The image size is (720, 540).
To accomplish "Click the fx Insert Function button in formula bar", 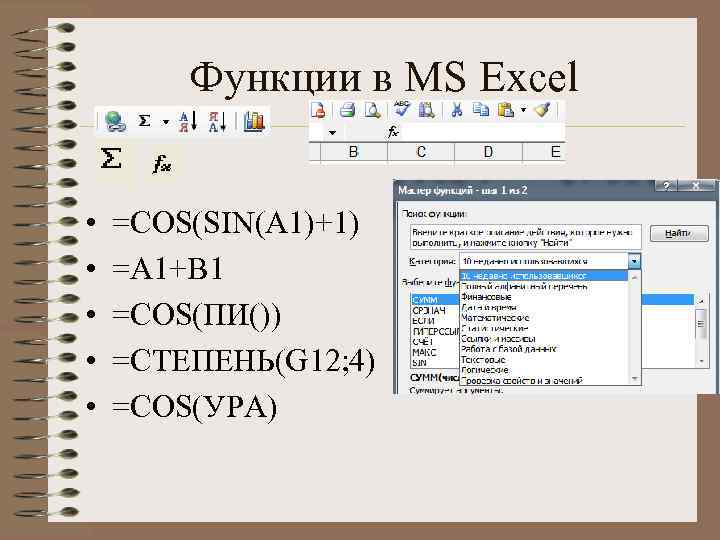I will click(x=394, y=132).
